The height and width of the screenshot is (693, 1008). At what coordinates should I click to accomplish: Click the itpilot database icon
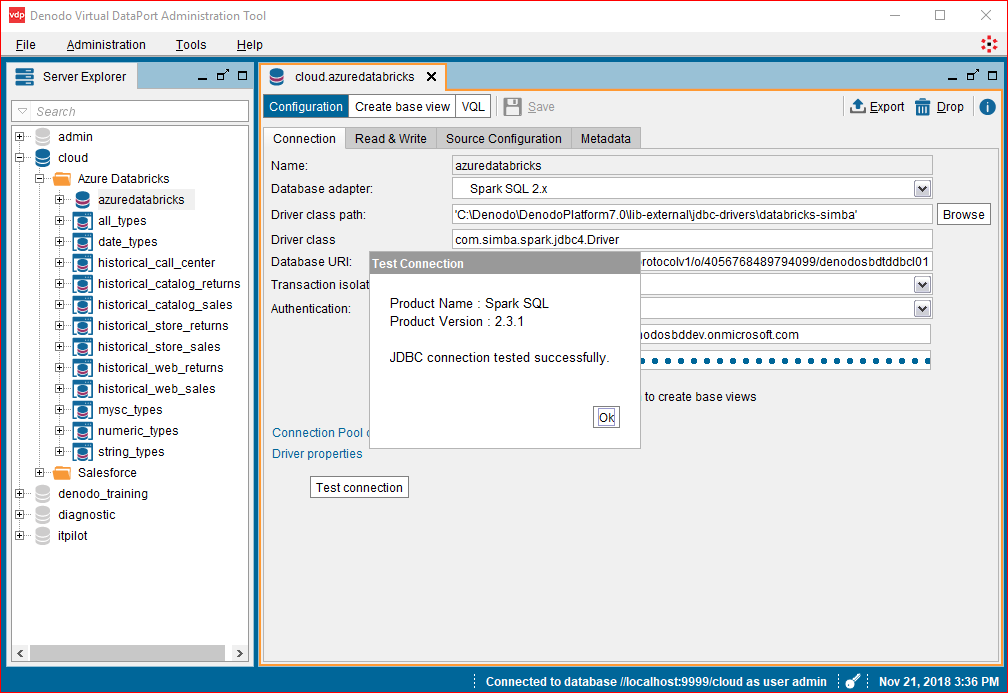click(x=43, y=536)
